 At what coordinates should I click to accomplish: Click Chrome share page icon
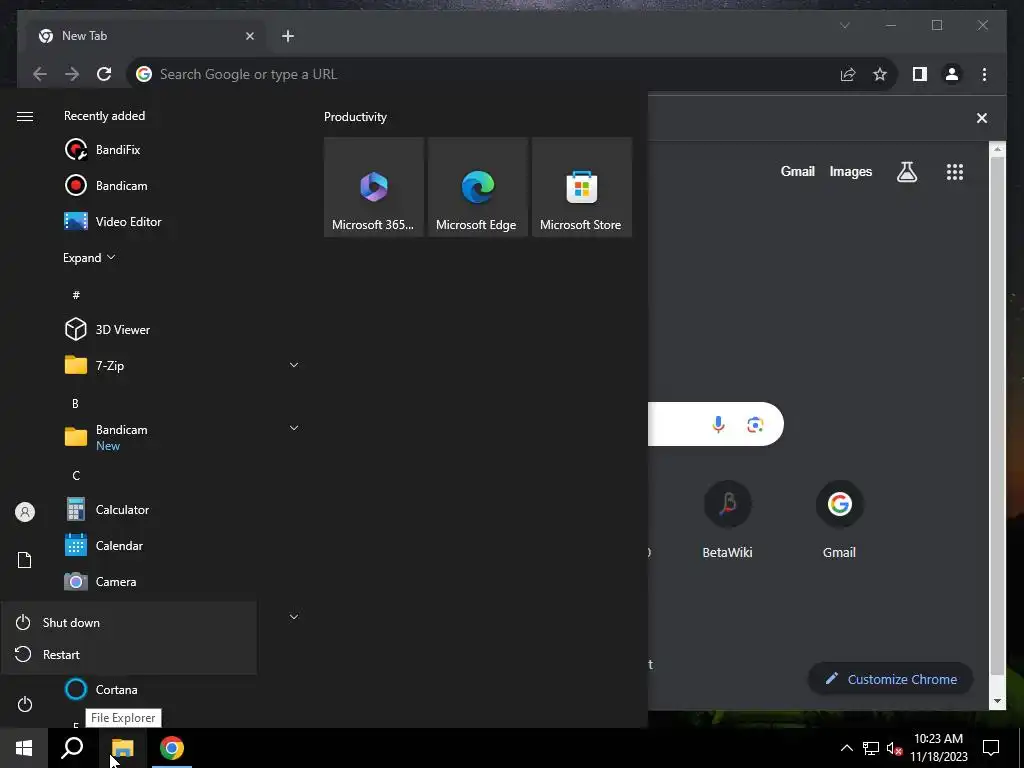pos(848,74)
